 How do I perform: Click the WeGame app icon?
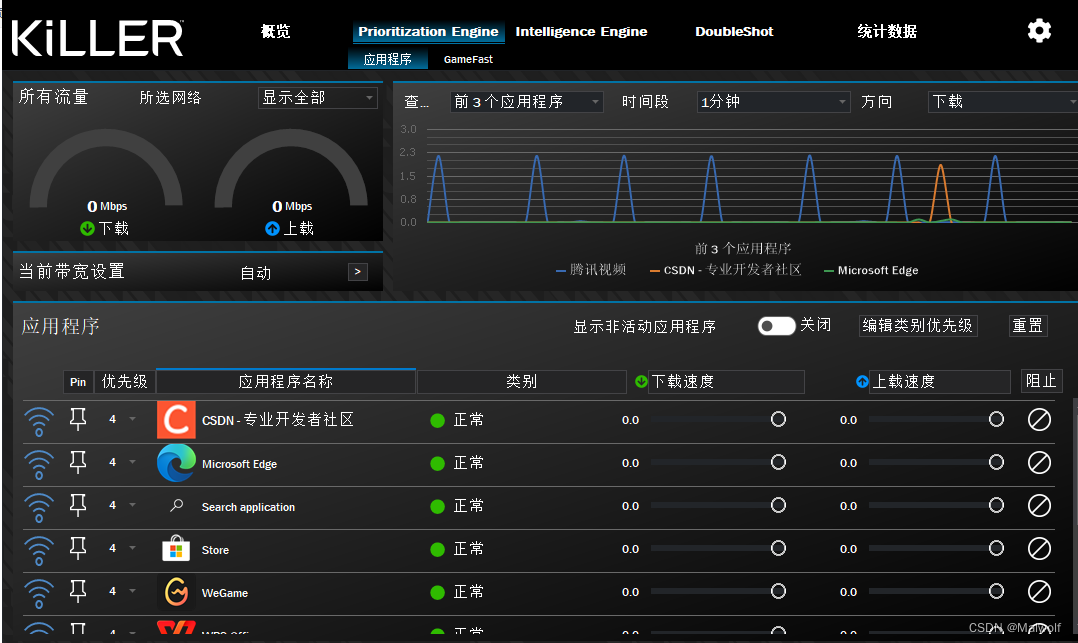click(x=176, y=592)
